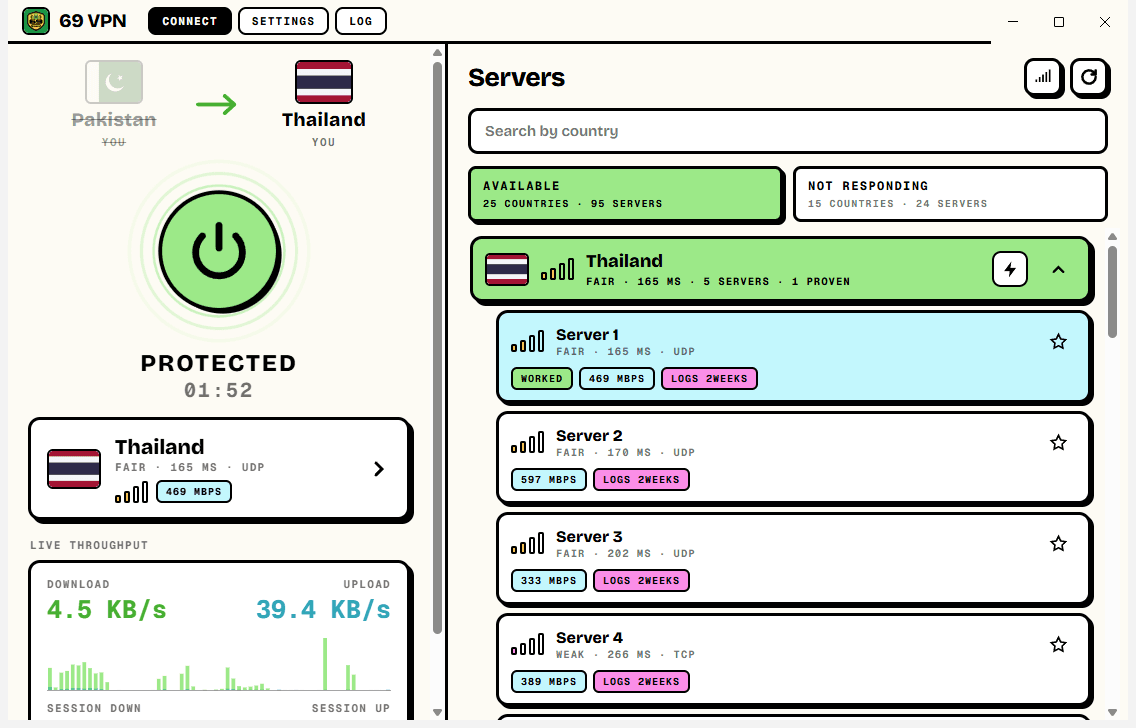Click the 469 MBPS badge in connection card
The image size is (1136, 728).
193,491
